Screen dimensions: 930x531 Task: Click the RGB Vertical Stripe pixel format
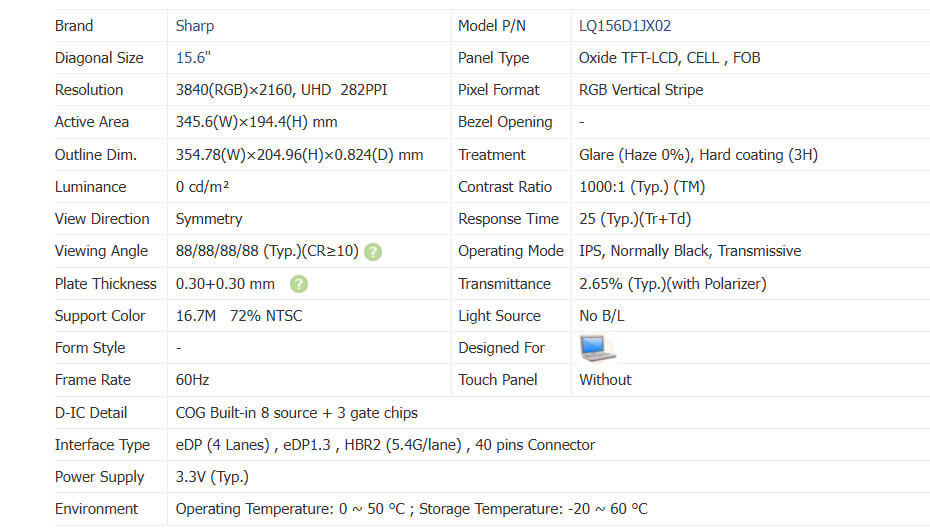coord(640,90)
